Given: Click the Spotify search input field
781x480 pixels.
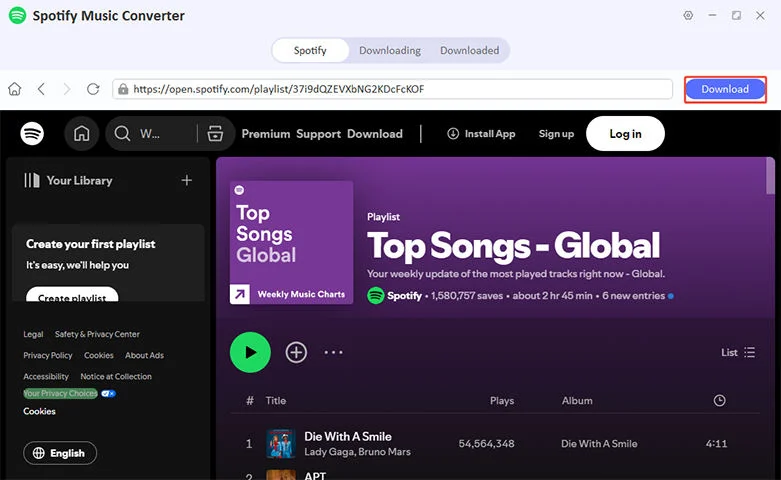Looking at the screenshot, I should [x=164, y=133].
